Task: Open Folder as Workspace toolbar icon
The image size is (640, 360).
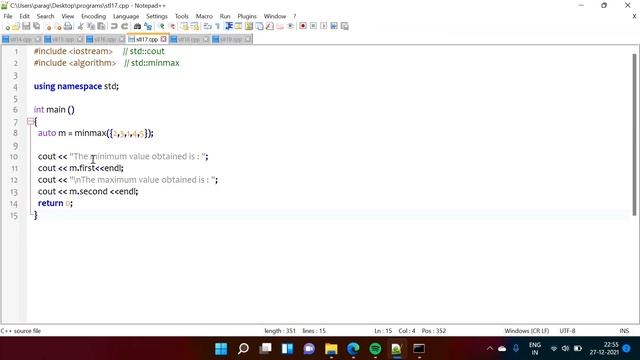Action: click(280, 27)
